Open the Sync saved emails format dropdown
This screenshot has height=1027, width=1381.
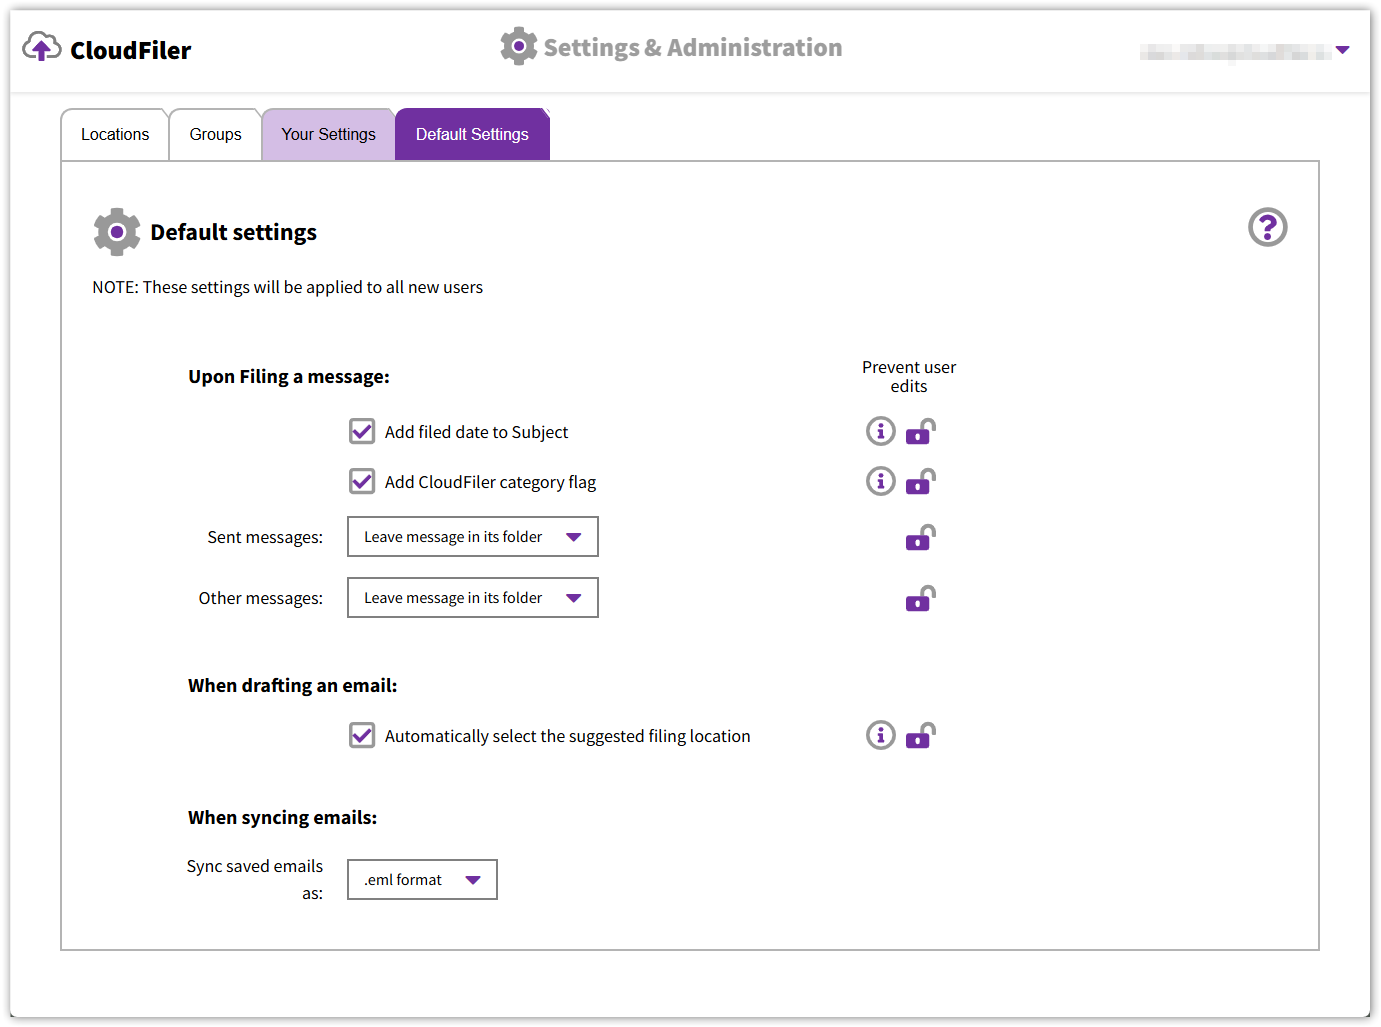422,880
